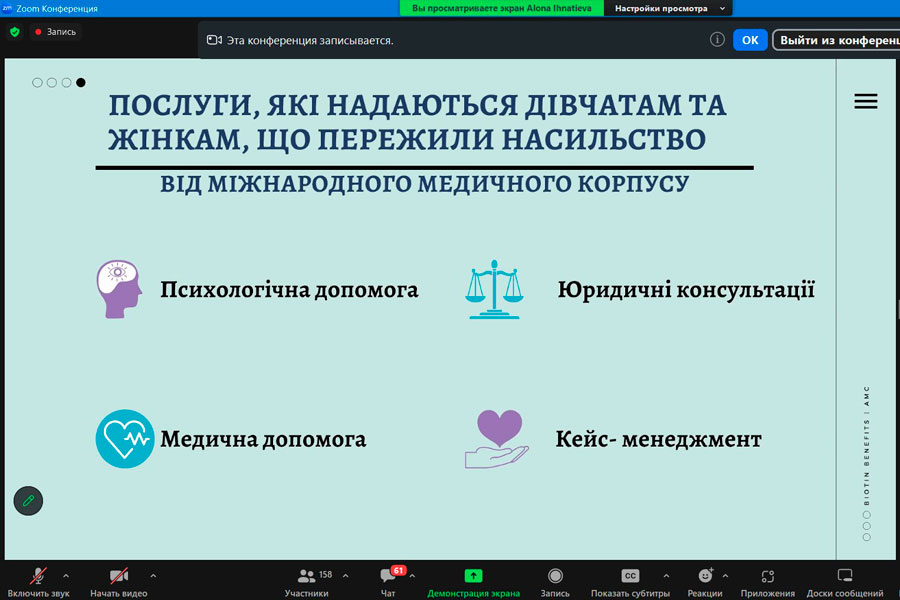
Task: Click the Запись record button in toolbar
Action: [555, 582]
